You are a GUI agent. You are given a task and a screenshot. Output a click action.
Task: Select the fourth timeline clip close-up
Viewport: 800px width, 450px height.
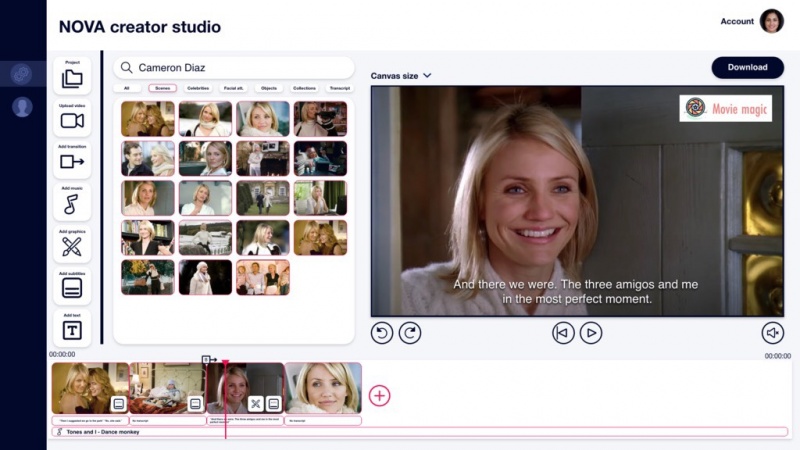323,388
